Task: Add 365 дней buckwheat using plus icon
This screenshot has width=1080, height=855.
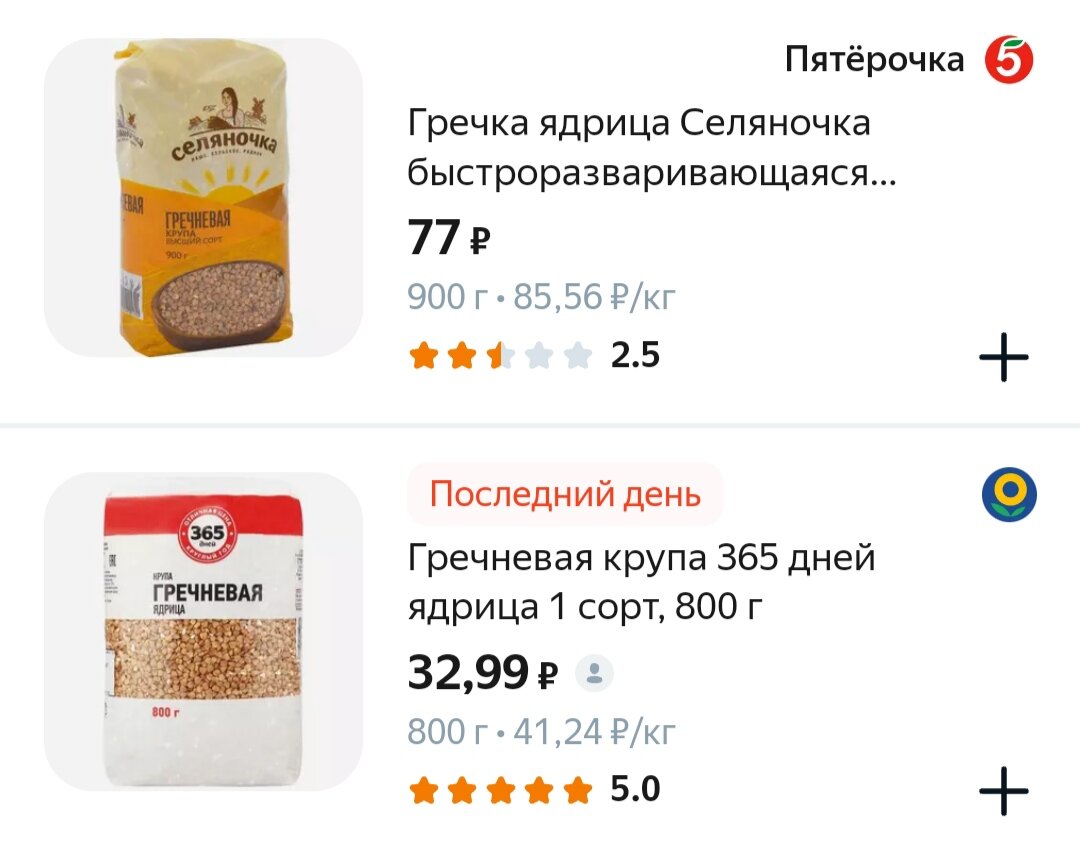Action: click(1004, 791)
